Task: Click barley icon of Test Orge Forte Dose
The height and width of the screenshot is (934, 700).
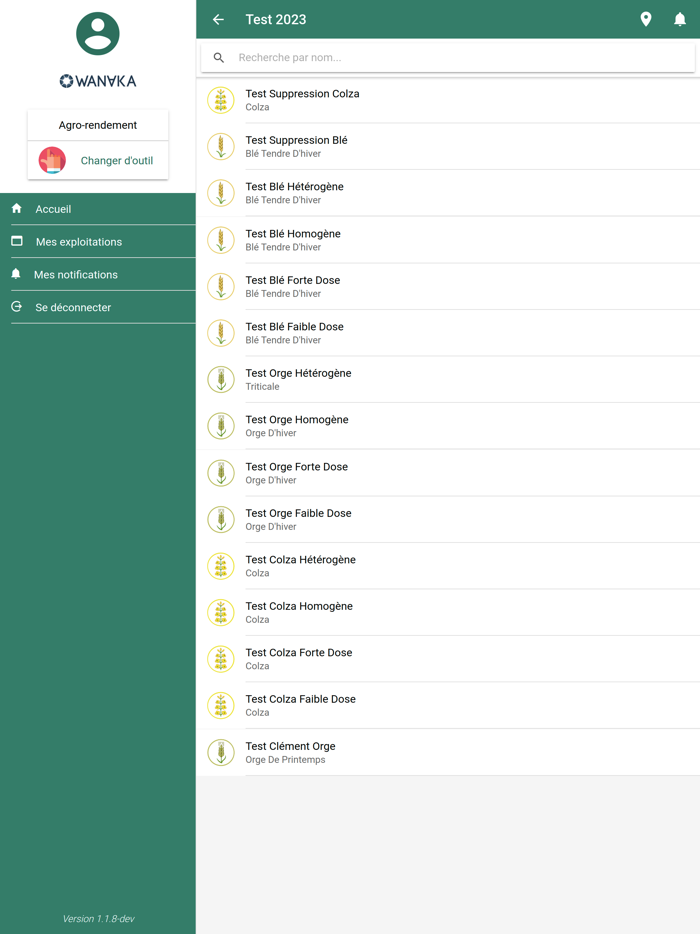Action: coord(221,473)
